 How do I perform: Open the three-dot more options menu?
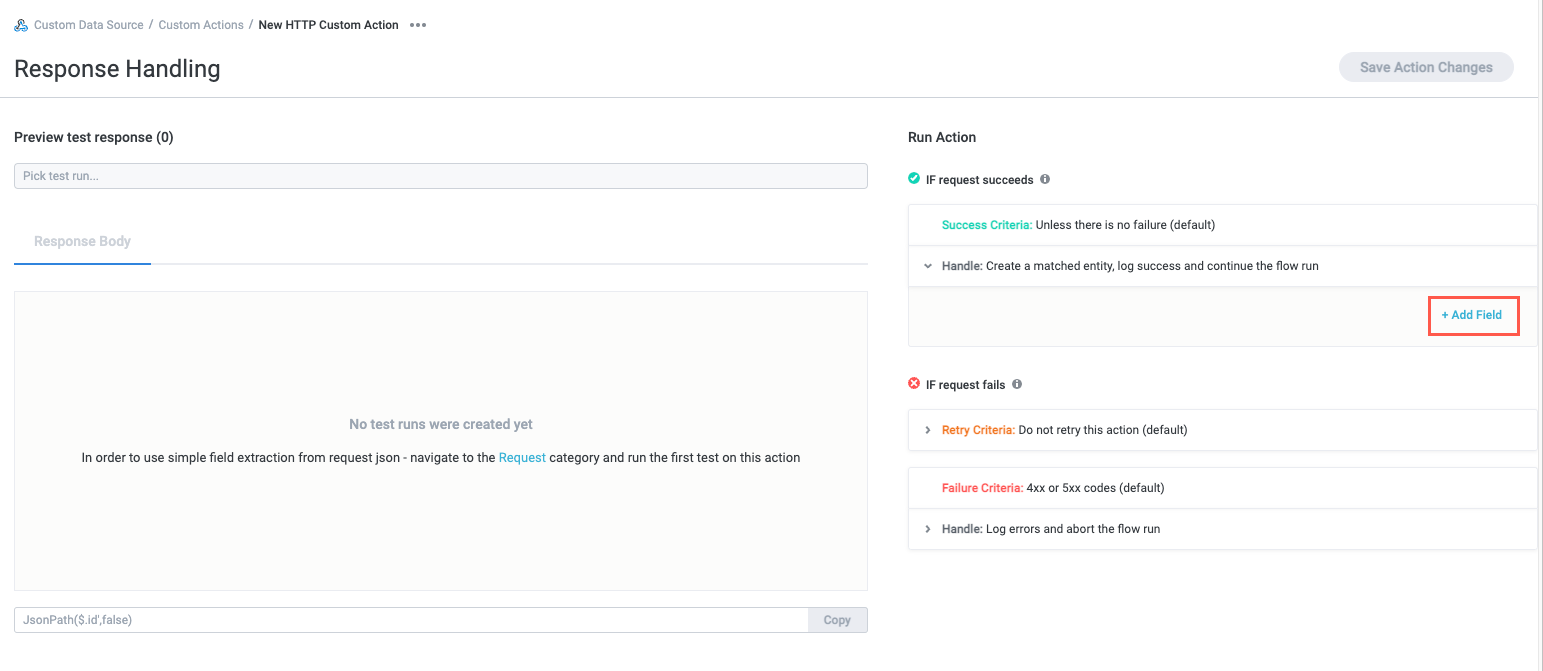point(418,25)
